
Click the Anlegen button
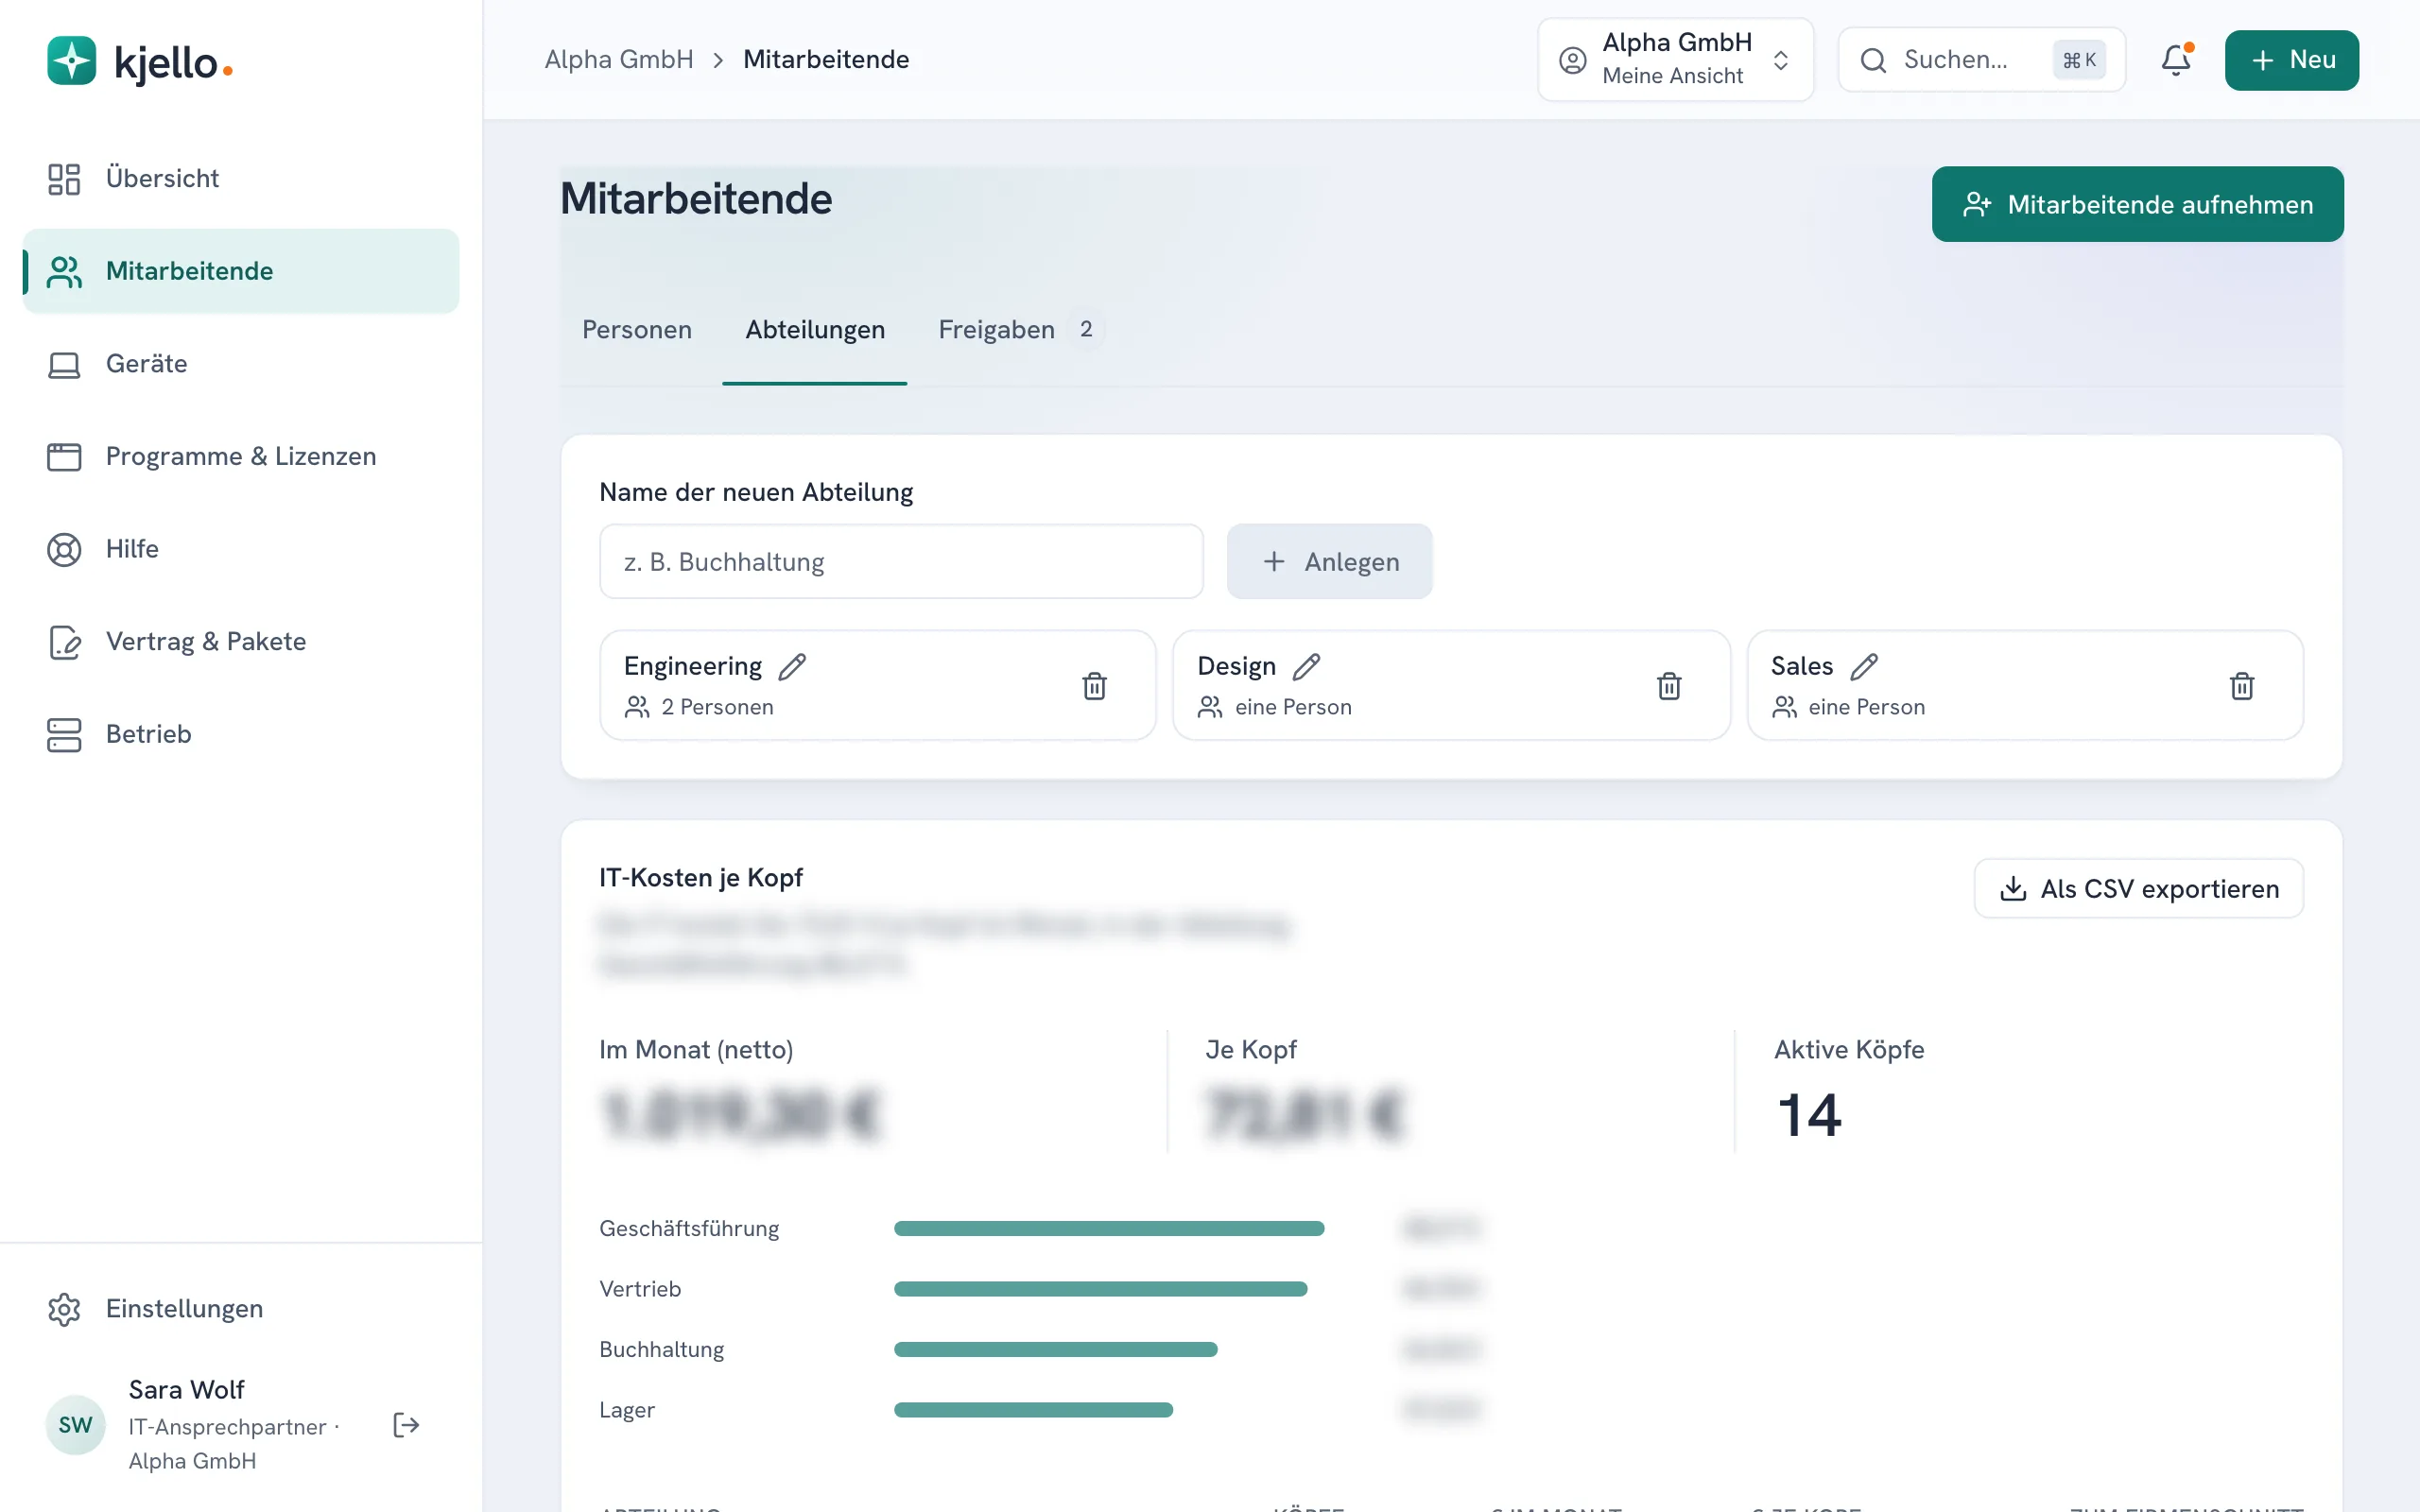[x=1329, y=562]
